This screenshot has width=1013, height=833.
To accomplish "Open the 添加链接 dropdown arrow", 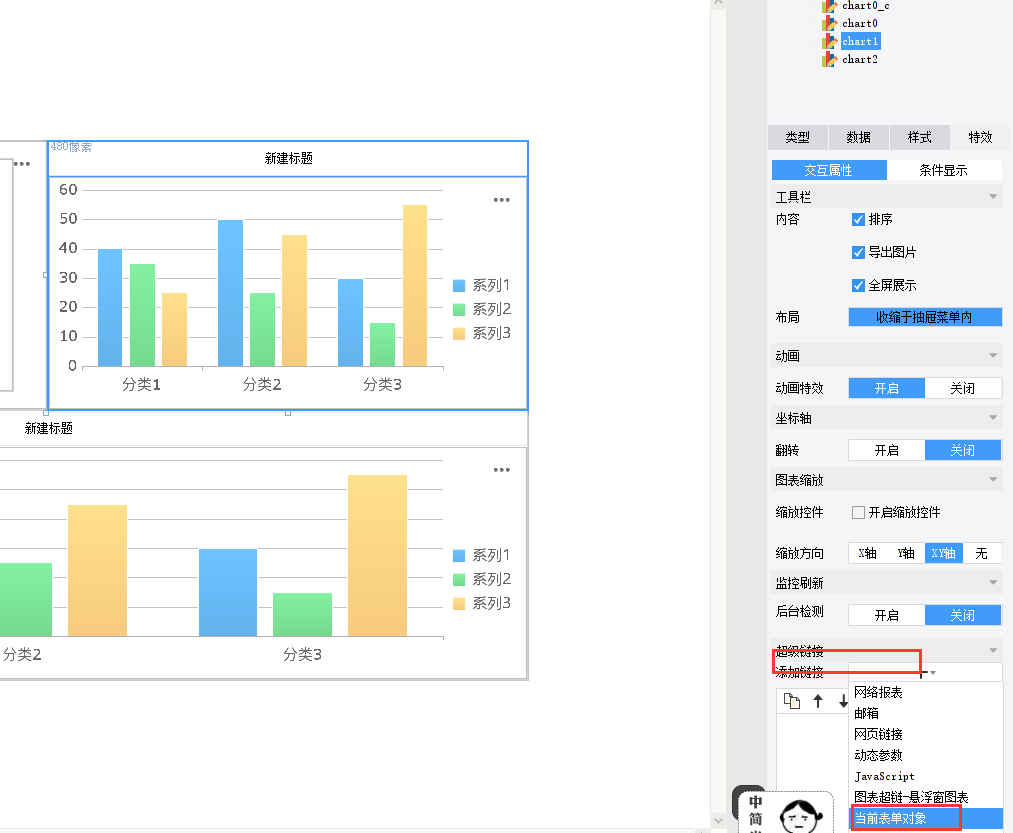I will (x=932, y=673).
